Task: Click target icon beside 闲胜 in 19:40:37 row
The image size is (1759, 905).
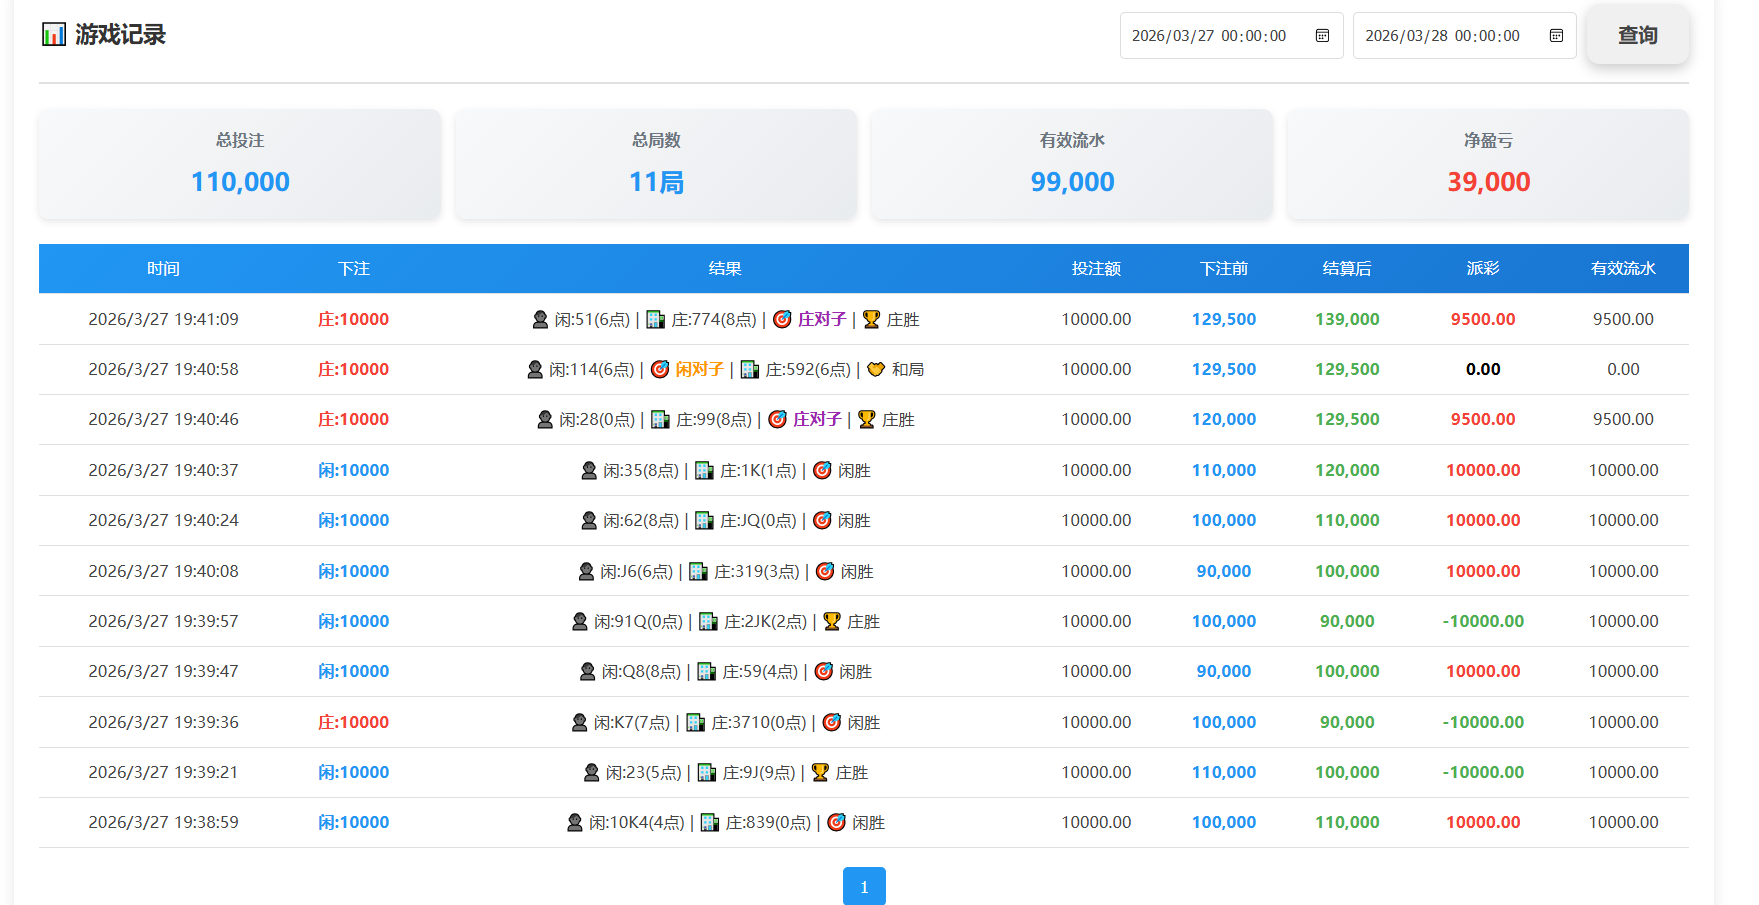Action: tap(822, 470)
